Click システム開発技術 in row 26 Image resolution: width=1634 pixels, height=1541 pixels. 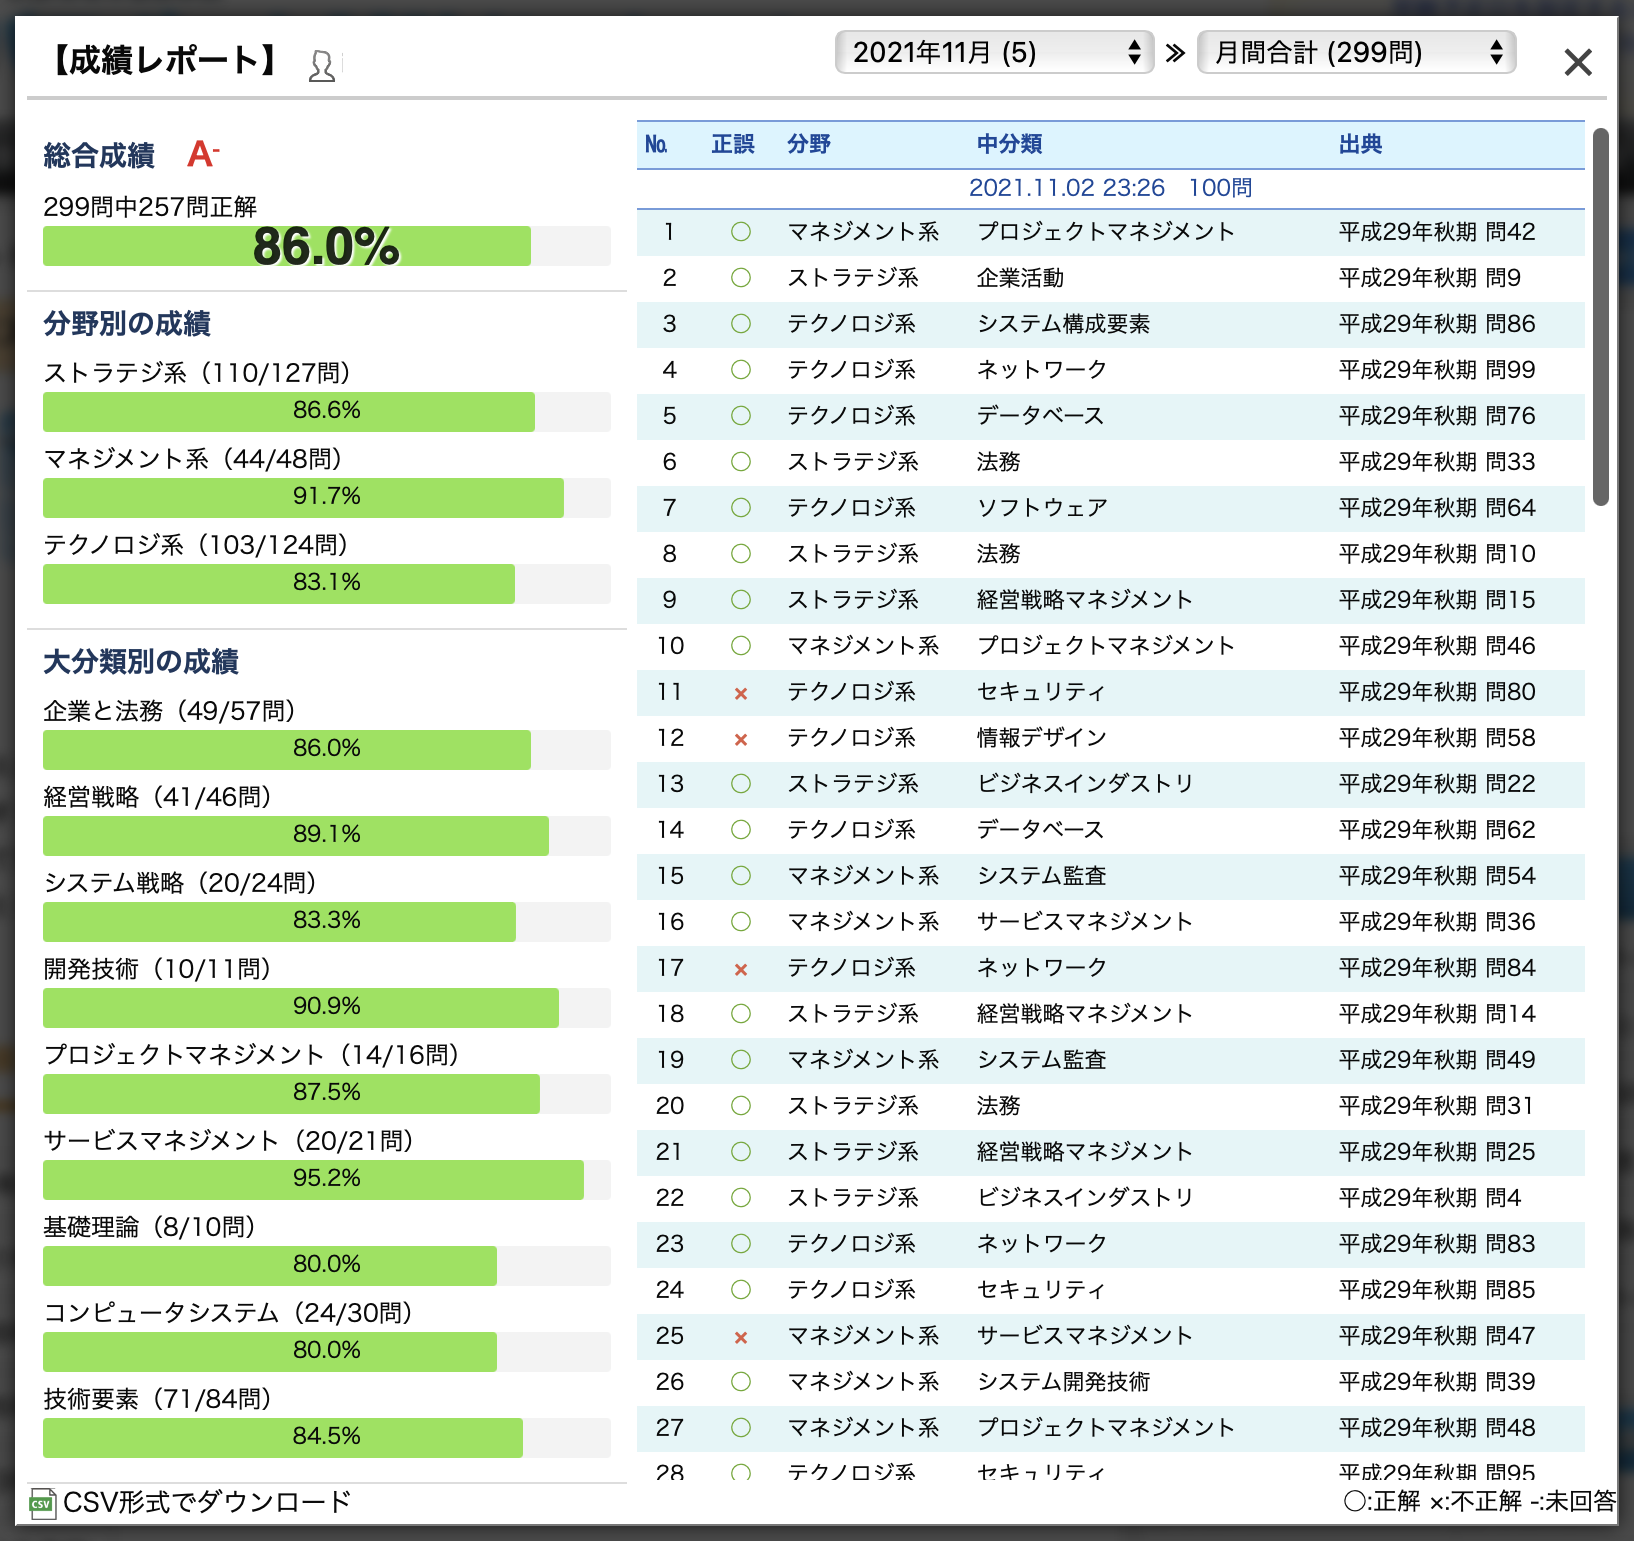1063,1382
